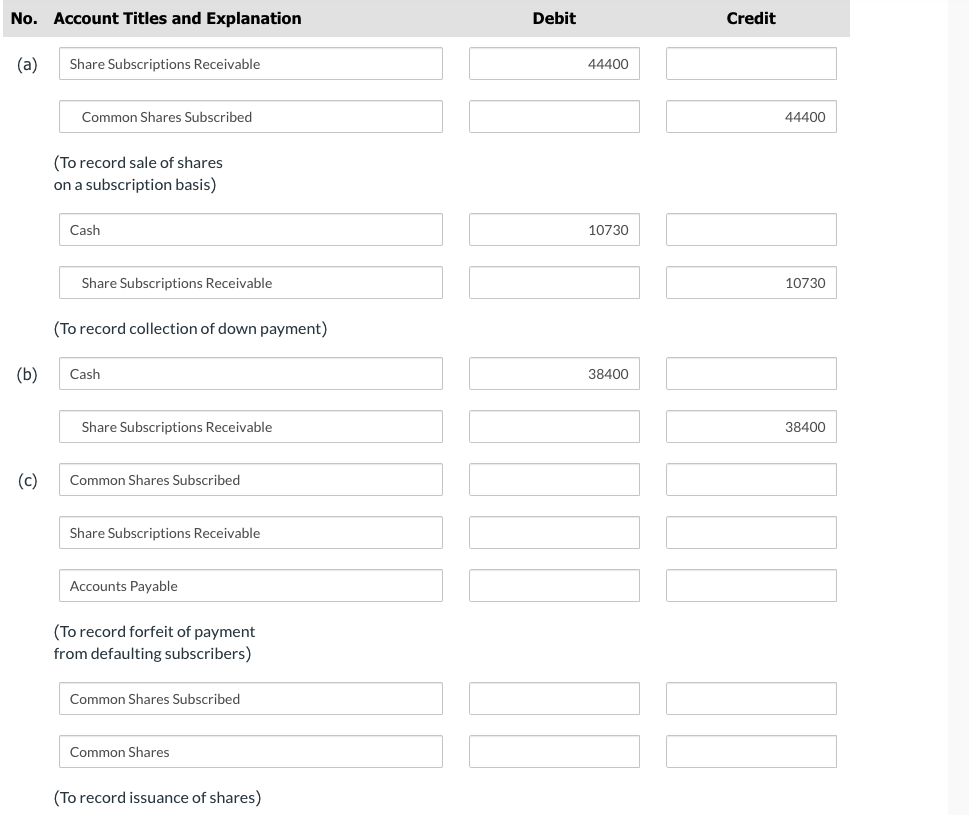969x815 pixels.
Task: Click credit field of Common Shares Subscribed beside (c)
Action: click(751, 480)
